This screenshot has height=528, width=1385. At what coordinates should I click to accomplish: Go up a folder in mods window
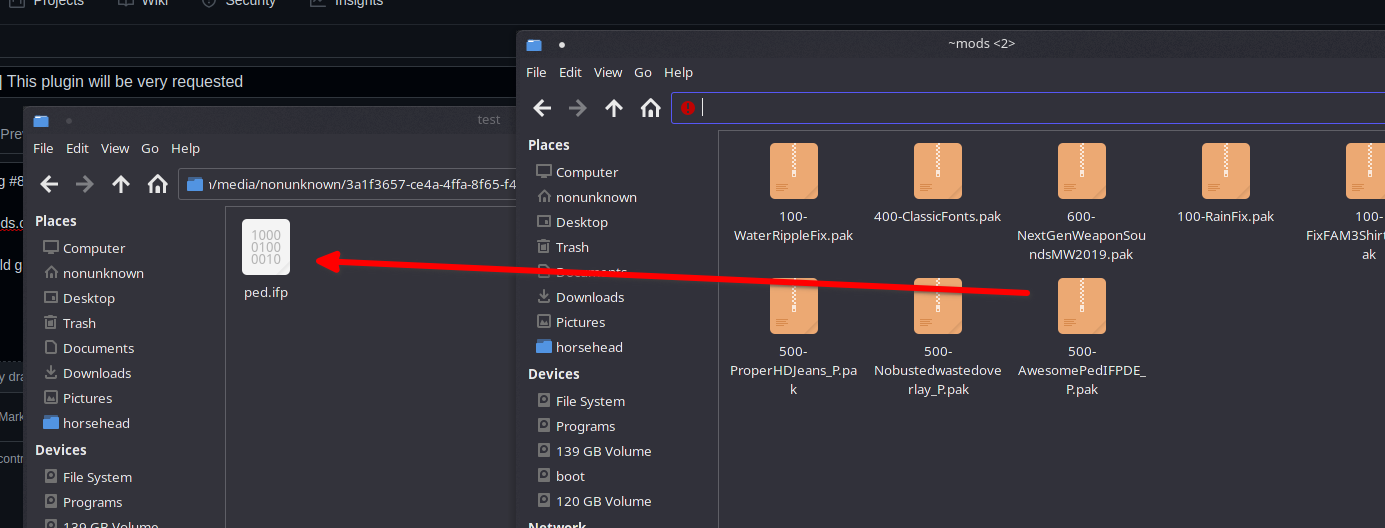[x=614, y=108]
